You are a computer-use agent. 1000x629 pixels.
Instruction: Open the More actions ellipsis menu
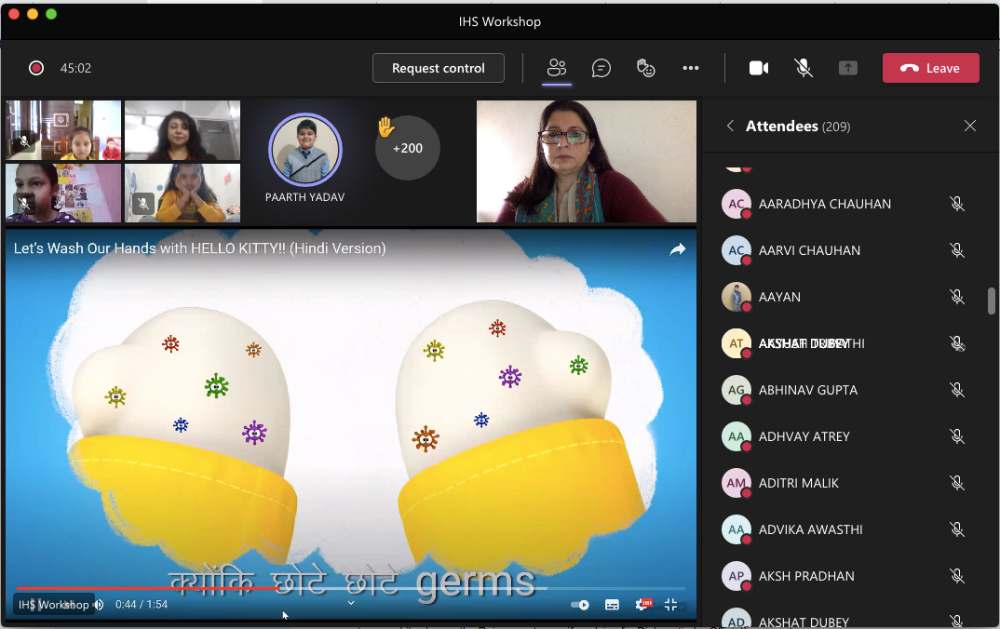tap(691, 68)
